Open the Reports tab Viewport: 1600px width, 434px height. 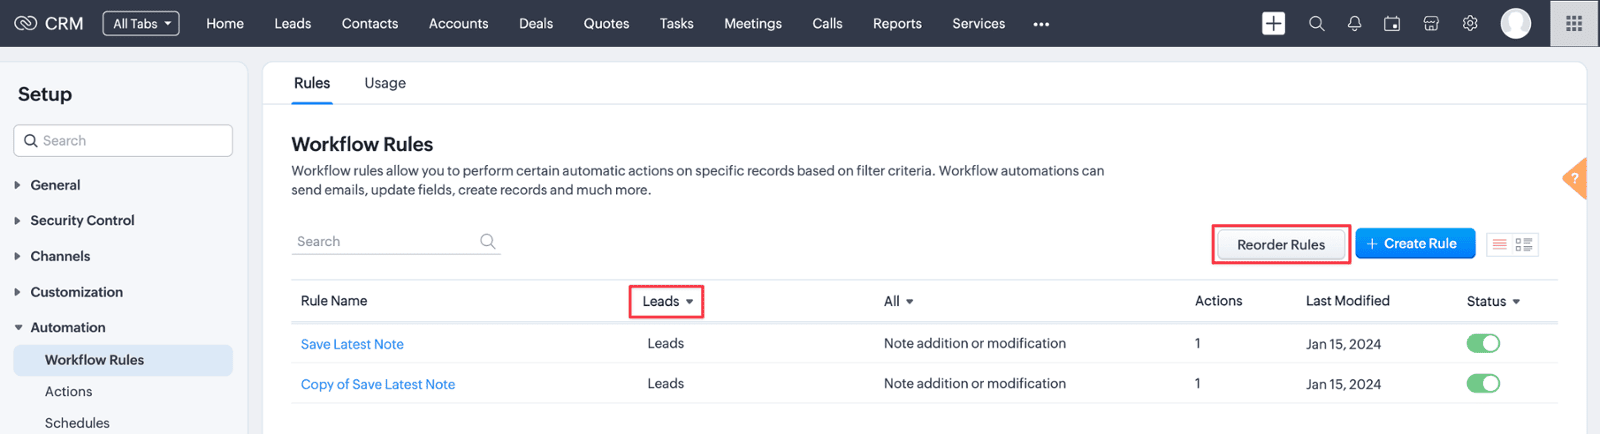click(897, 23)
